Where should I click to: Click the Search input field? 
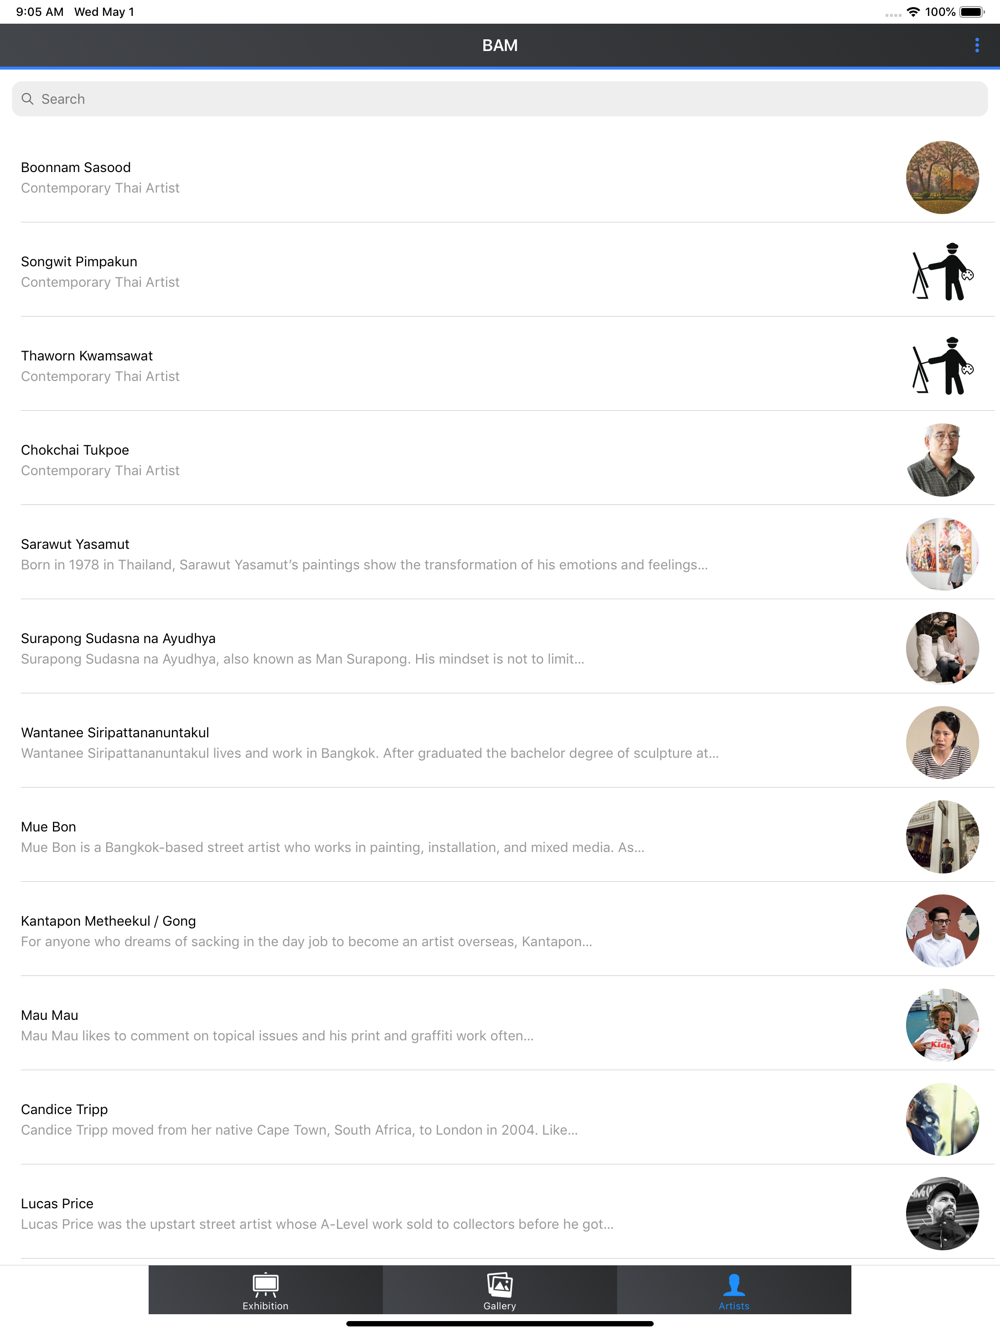500,99
